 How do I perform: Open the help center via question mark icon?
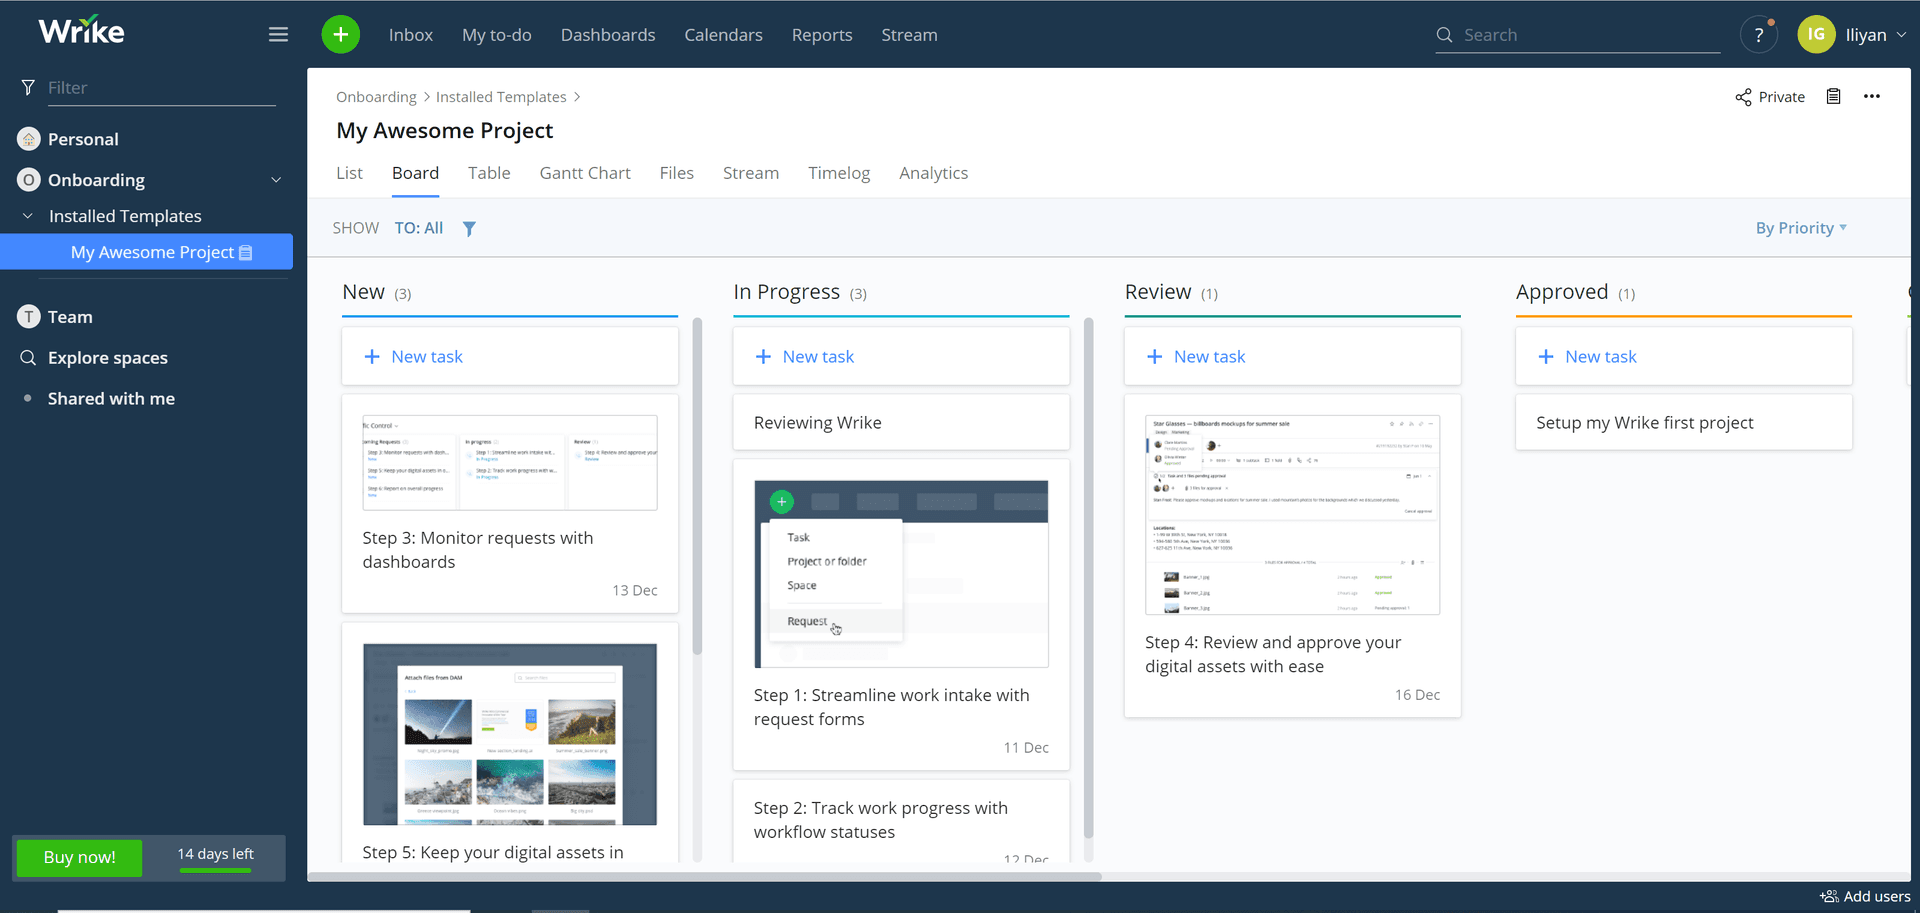(x=1758, y=34)
